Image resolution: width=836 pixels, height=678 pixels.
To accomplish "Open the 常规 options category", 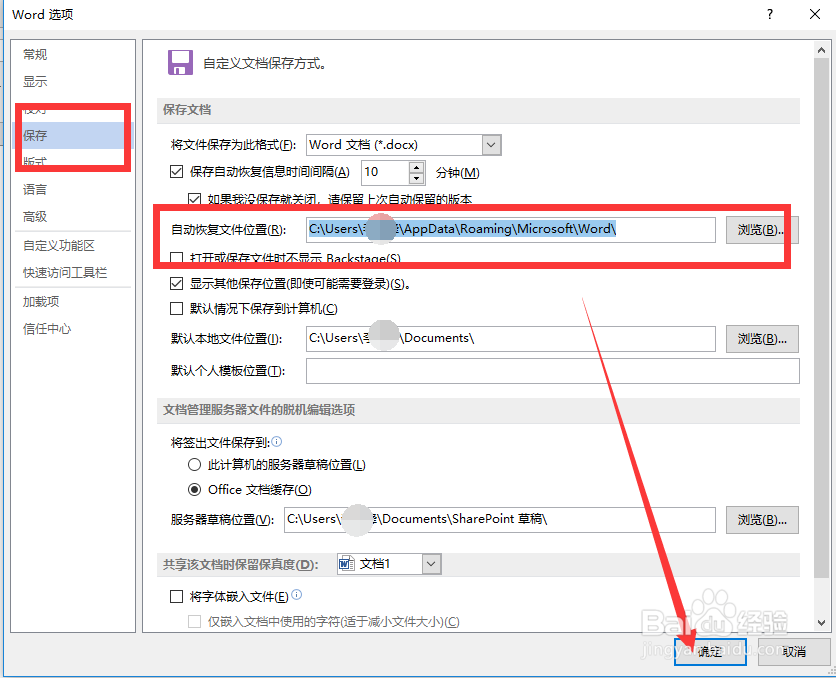I will [35, 54].
